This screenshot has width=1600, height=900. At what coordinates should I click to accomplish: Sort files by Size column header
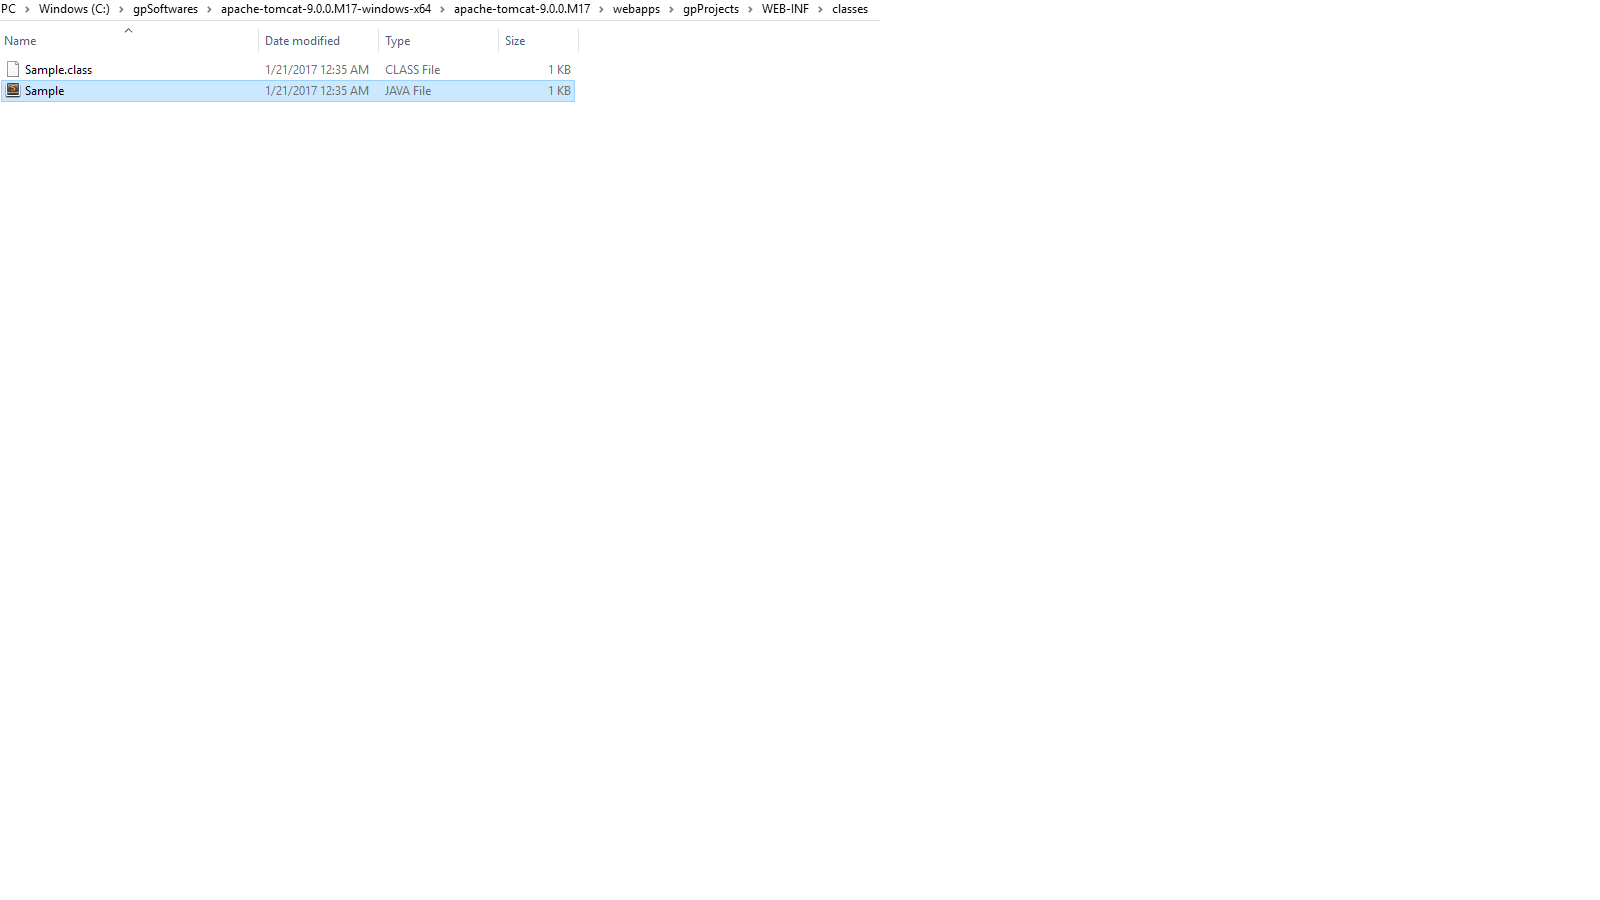point(515,41)
